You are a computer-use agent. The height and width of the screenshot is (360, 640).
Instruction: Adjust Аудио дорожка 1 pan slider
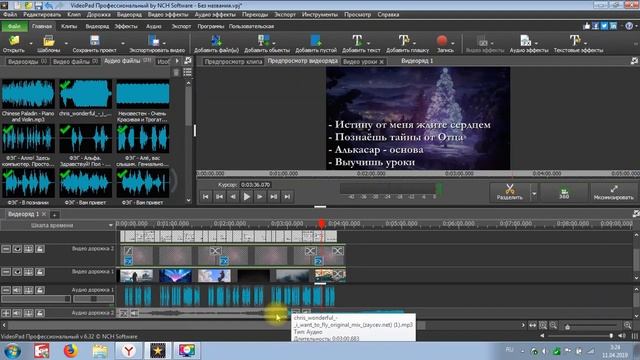(x=93, y=299)
